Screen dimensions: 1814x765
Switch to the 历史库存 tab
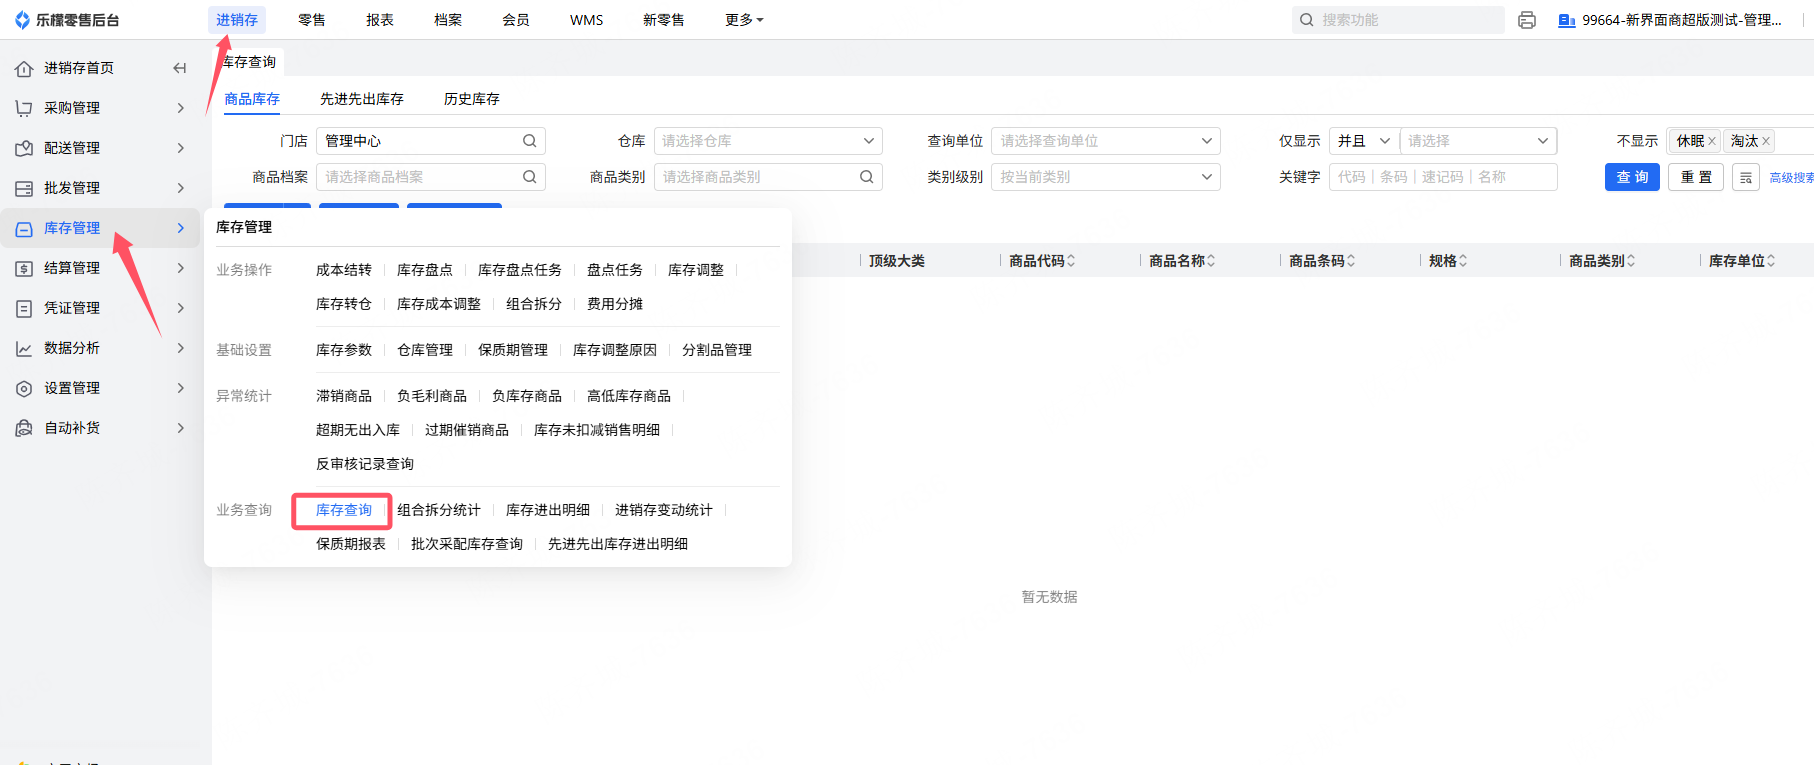[x=471, y=99]
